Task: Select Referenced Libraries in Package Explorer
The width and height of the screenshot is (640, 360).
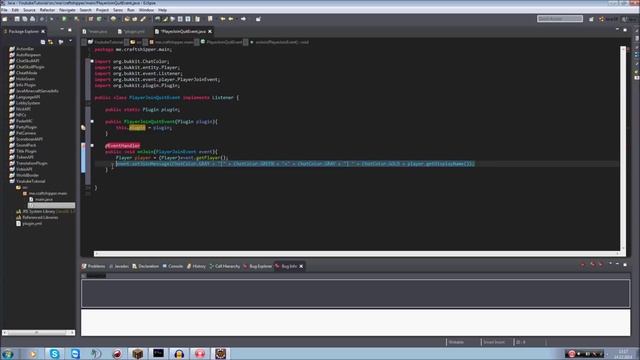Action: coord(37,217)
